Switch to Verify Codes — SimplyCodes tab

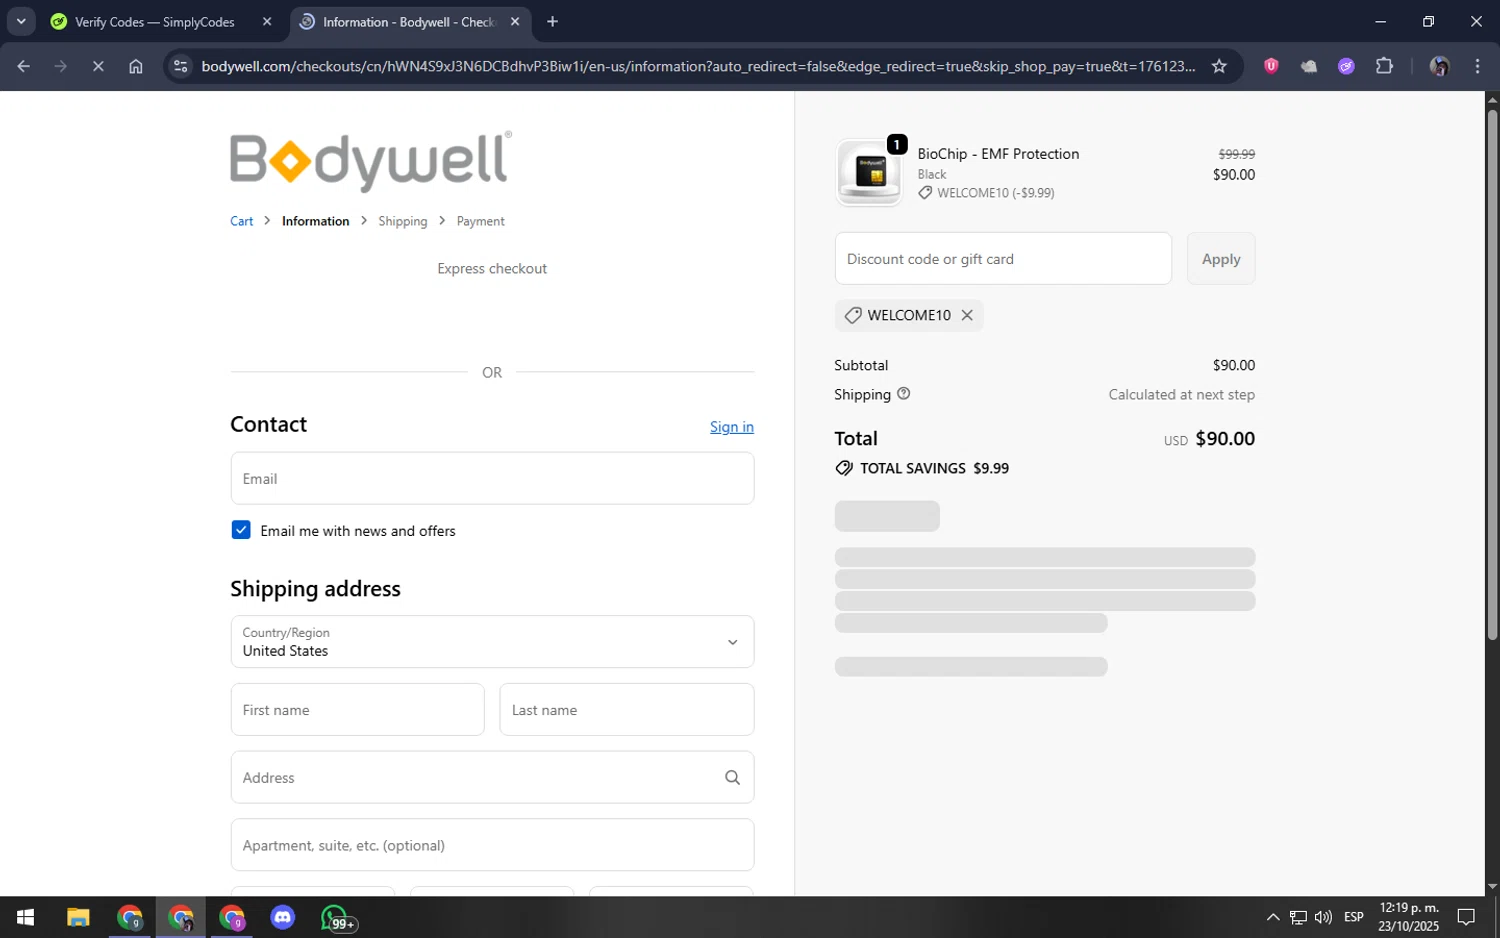click(155, 22)
